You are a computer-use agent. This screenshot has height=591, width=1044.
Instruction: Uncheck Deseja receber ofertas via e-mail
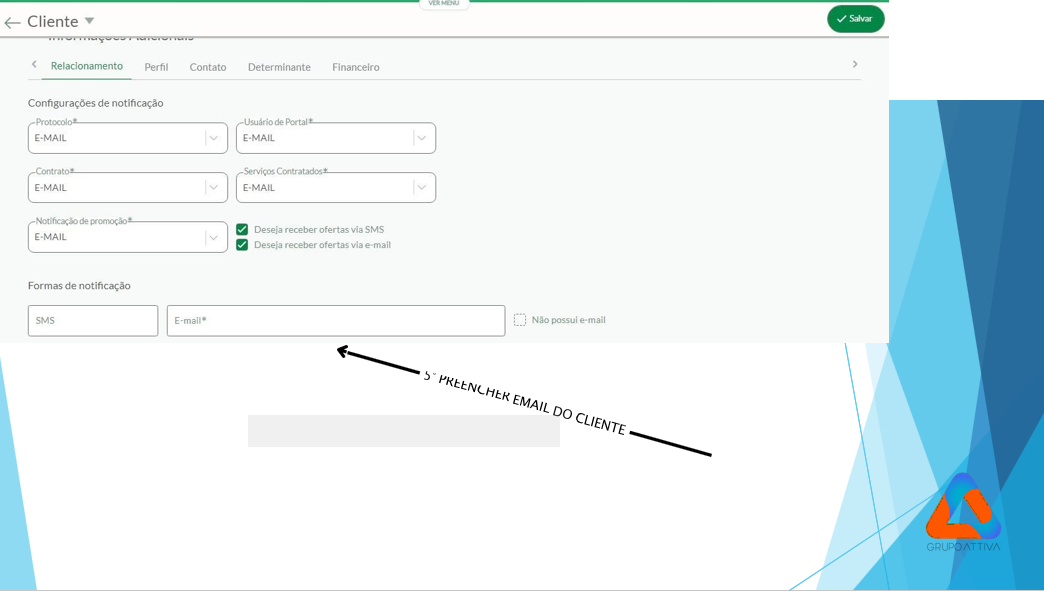(x=242, y=245)
